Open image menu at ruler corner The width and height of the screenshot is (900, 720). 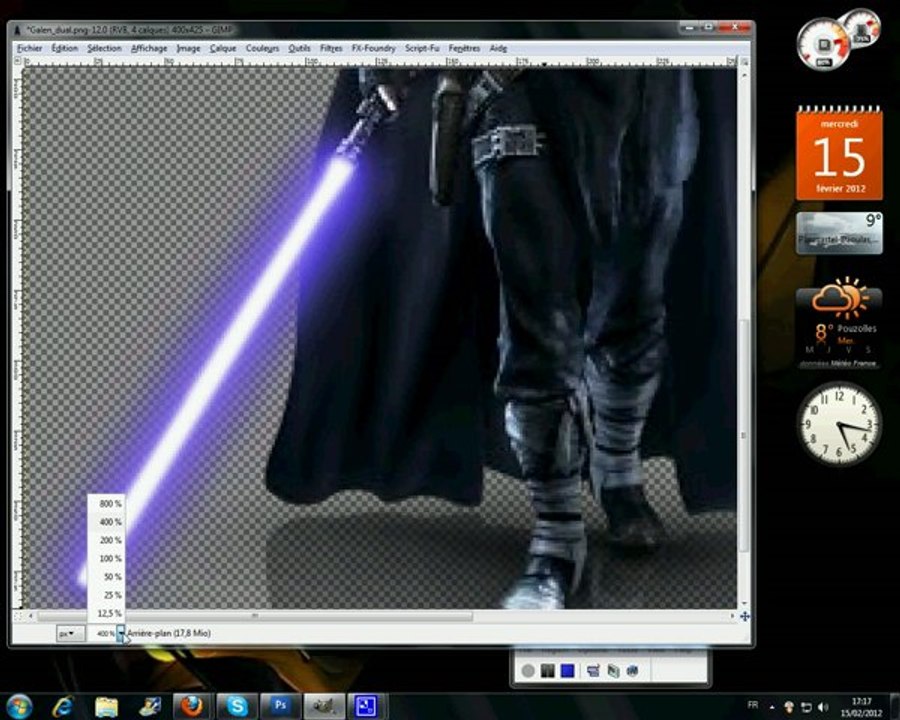point(18,60)
